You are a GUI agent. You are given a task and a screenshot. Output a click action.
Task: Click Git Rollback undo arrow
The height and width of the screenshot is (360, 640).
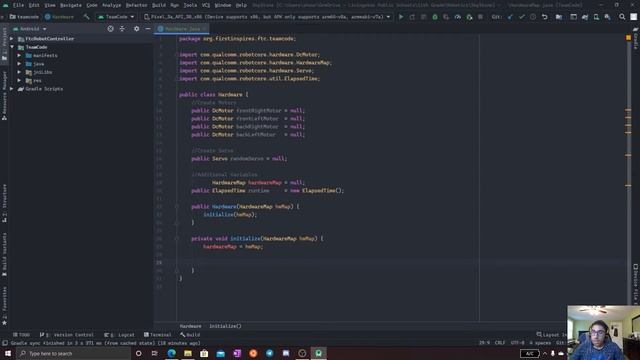tap(544, 17)
